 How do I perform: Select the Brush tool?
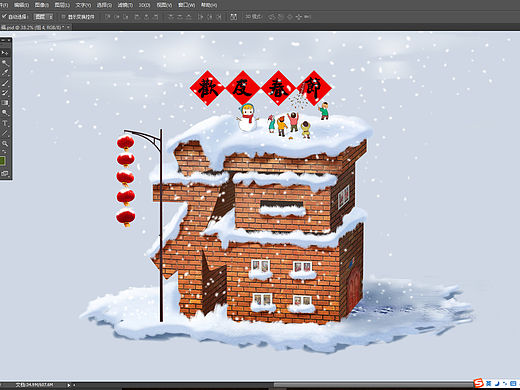click(5, 83)
